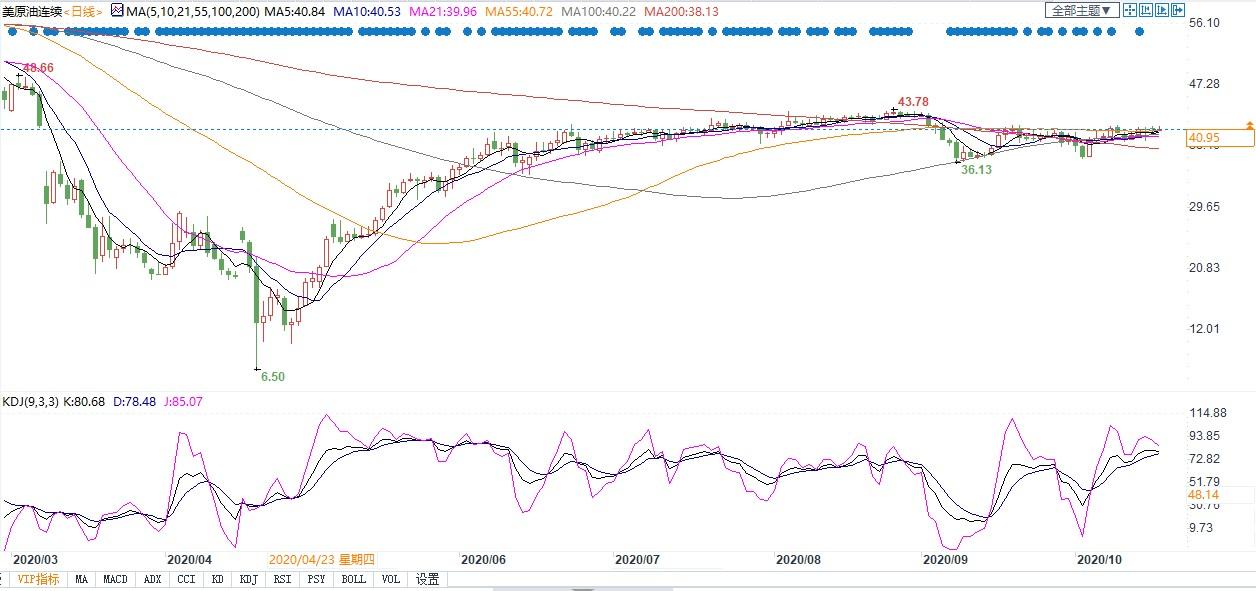Viewport: 1256px width, 591px height.
Task: Select the KDJ indicator tab
Action: pyautogui.click(x=250, y=579)
